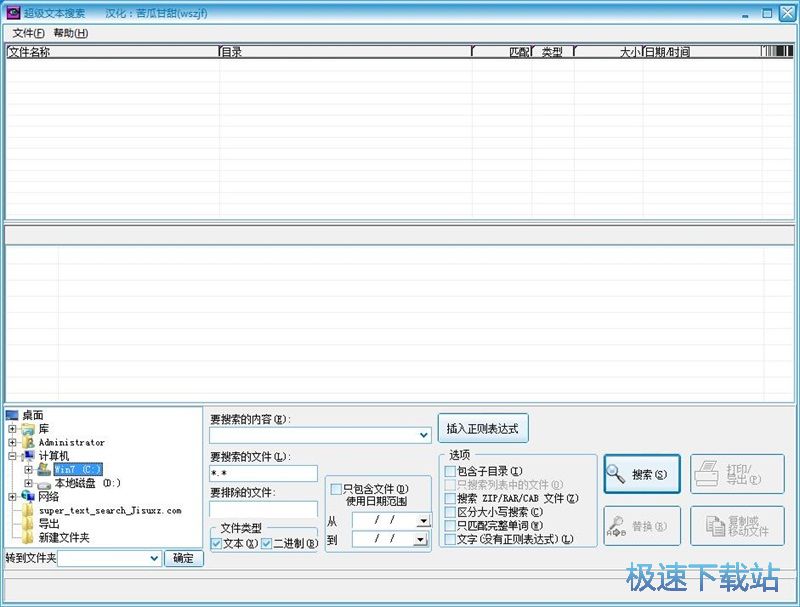Expand the 网络 tree node
This screenshot has height=607, width=800.
coord(13,496)
